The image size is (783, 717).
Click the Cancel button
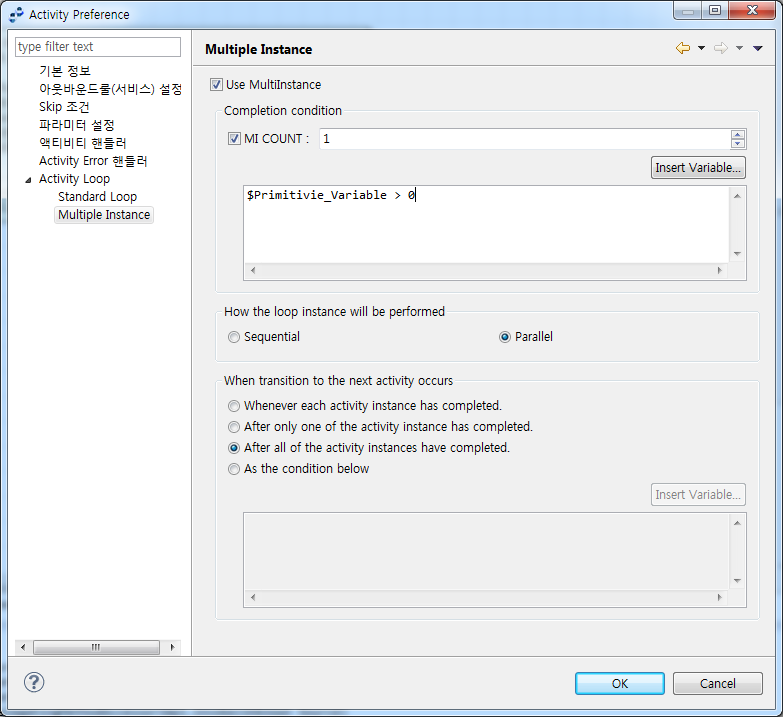click(x=718, y=684)
